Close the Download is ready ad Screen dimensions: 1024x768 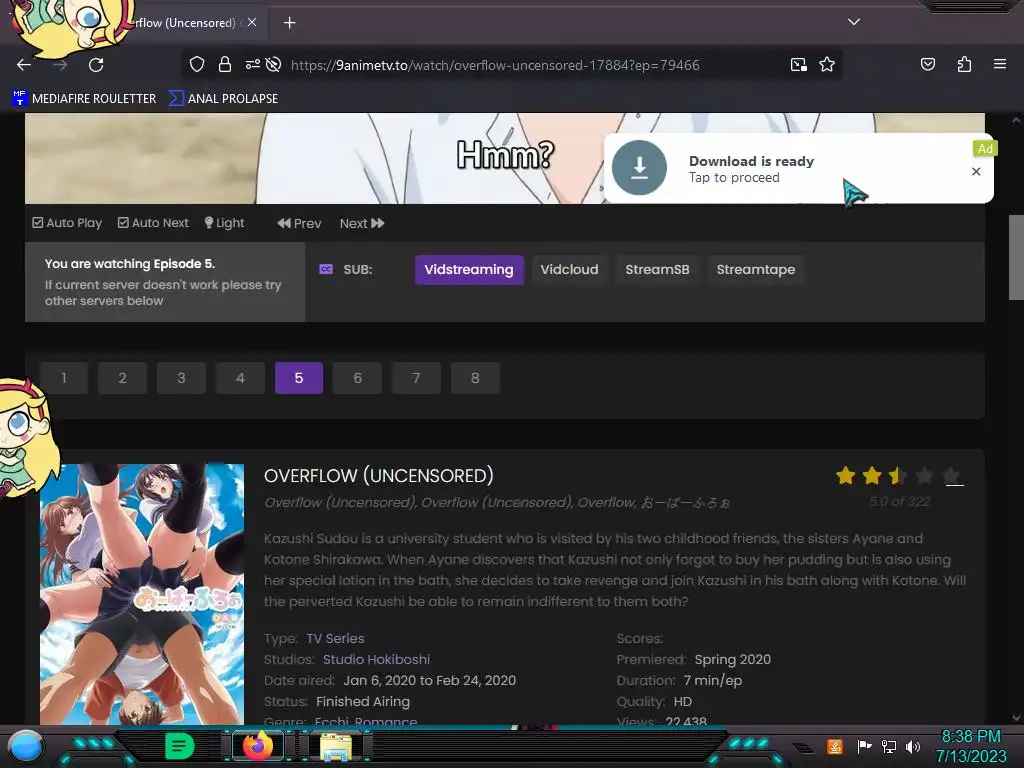[976, 172]
